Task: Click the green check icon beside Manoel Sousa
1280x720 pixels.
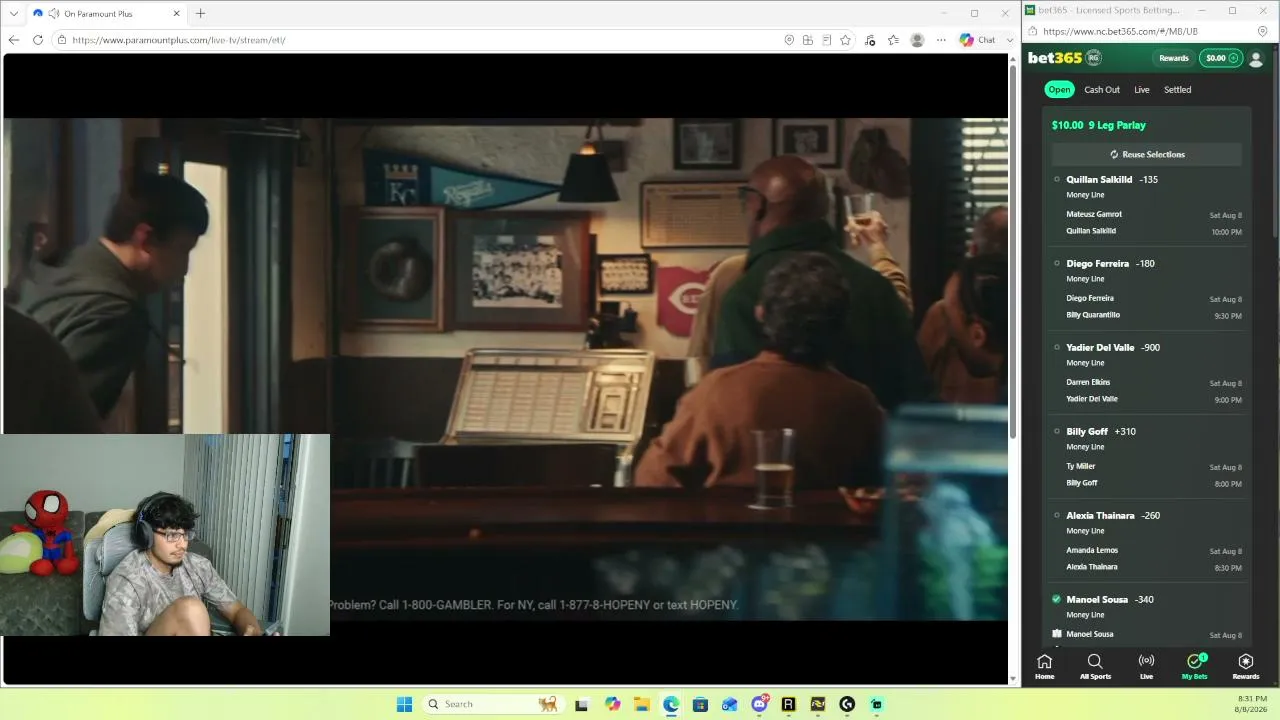Action: click(x=1056, y=599)
